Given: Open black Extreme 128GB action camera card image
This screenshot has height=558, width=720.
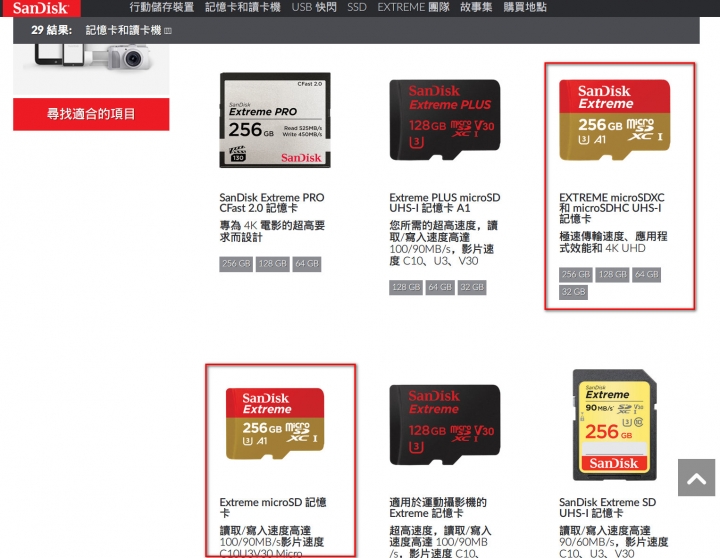Looking at the screenshot, I should pyautogui.click(x=445, y=425).
